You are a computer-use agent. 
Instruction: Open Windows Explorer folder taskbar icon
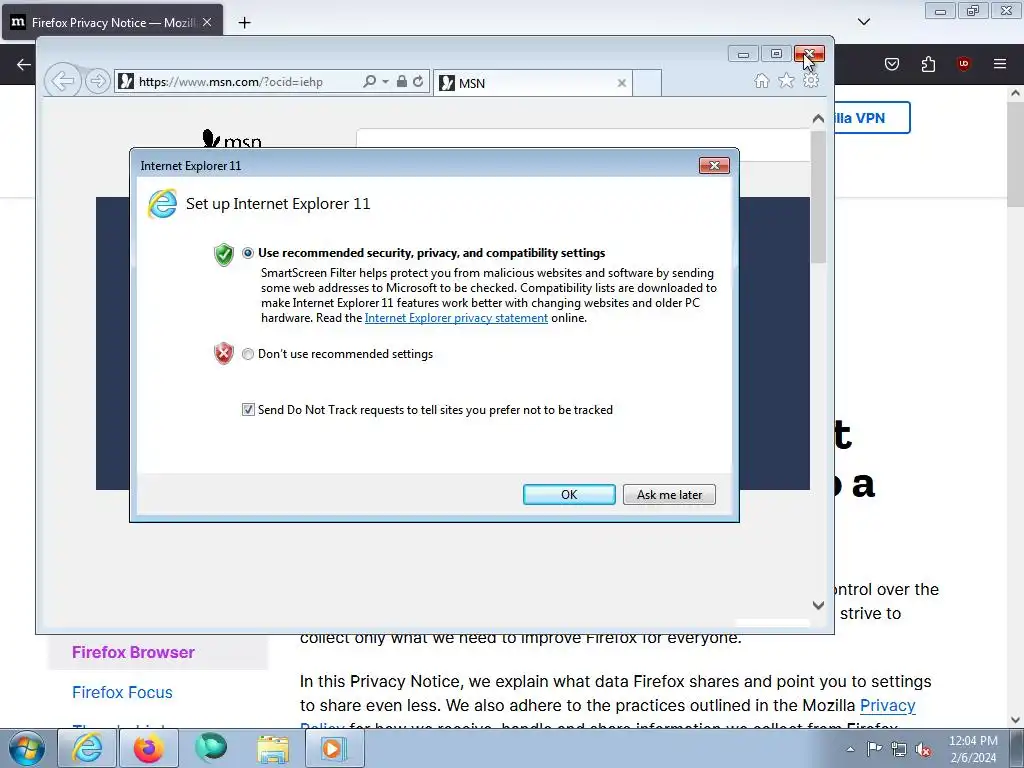[272, 748]
